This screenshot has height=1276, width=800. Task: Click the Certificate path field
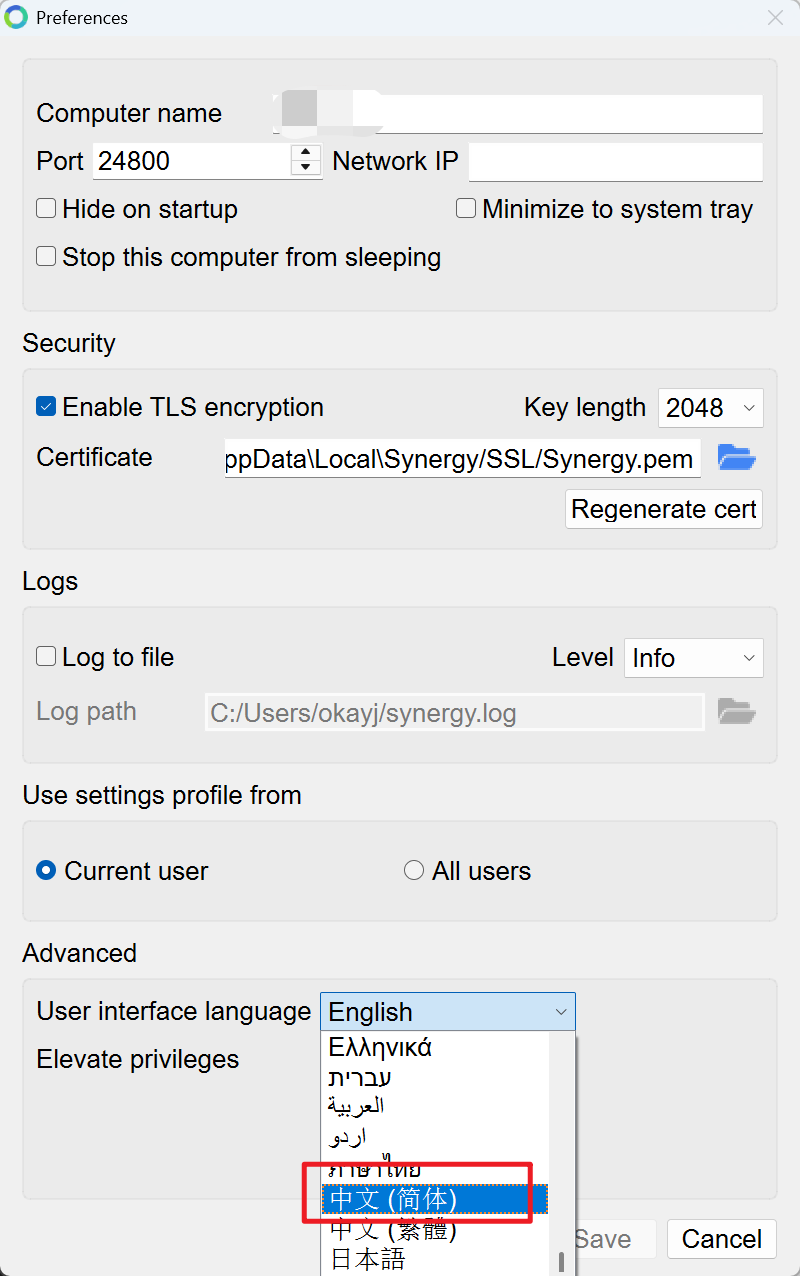click(x=462, y=459)
